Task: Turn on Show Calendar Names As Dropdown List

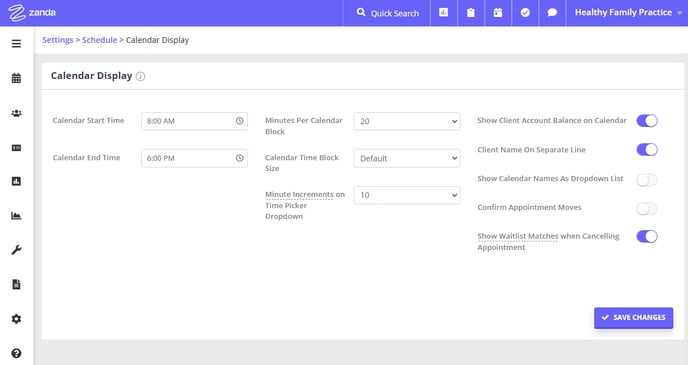Action: pos(647,180)
